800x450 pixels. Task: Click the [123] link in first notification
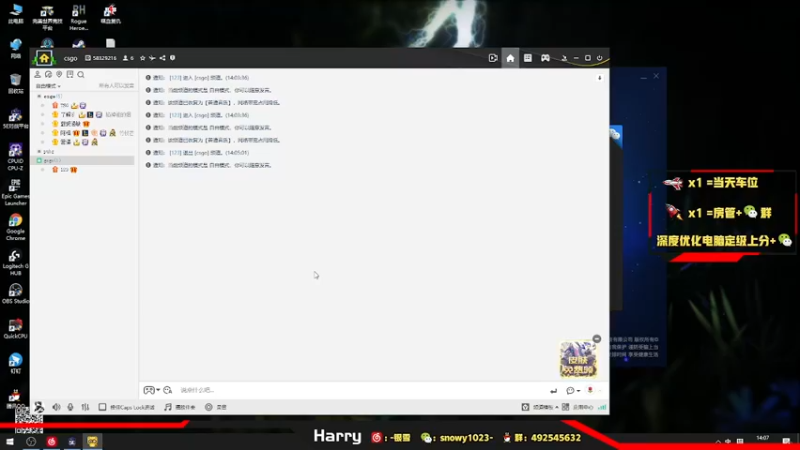175,78
